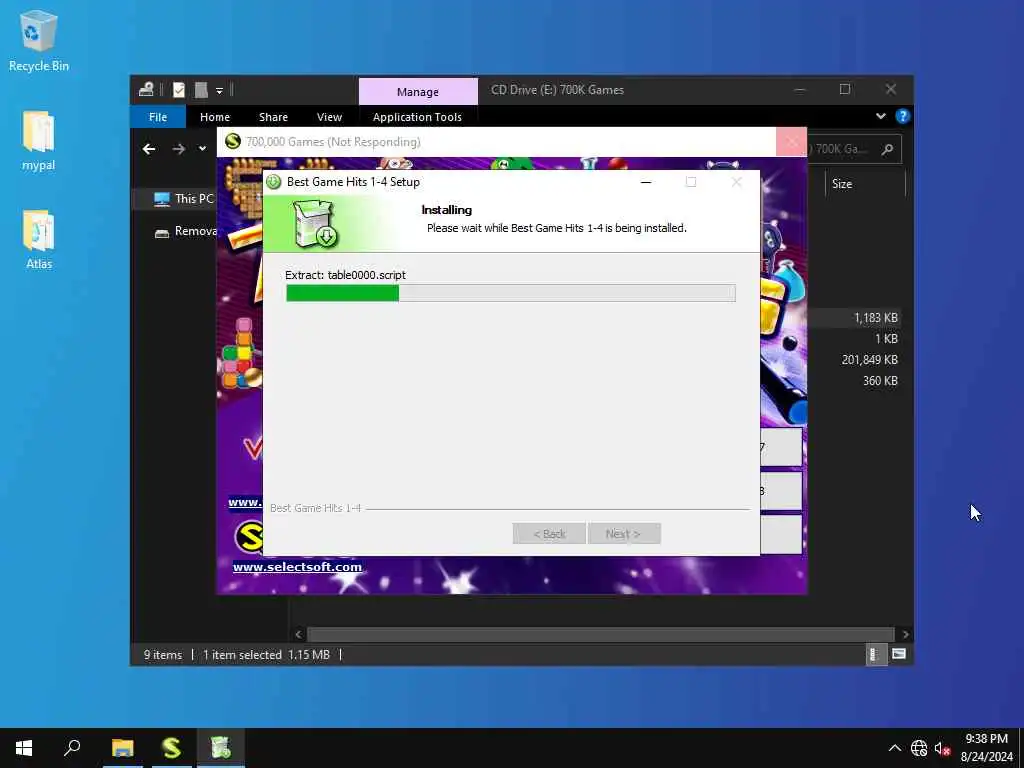This screenshot has width=1024, height=768.
Task: Select the Manage contextual tab
Action: click(418, 92)
